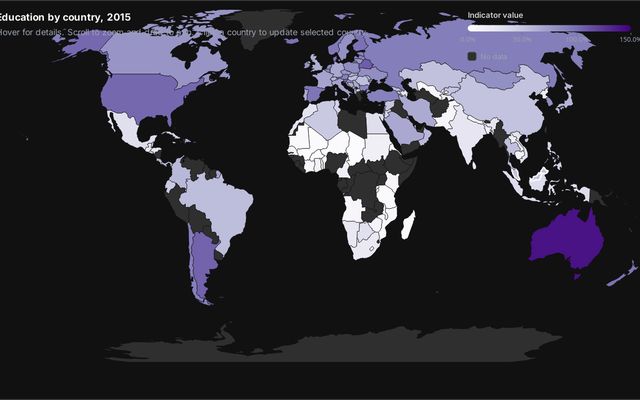Select gray Ethiopia on the map
This screenshot has height=400, width=640.
pos(398,160)
